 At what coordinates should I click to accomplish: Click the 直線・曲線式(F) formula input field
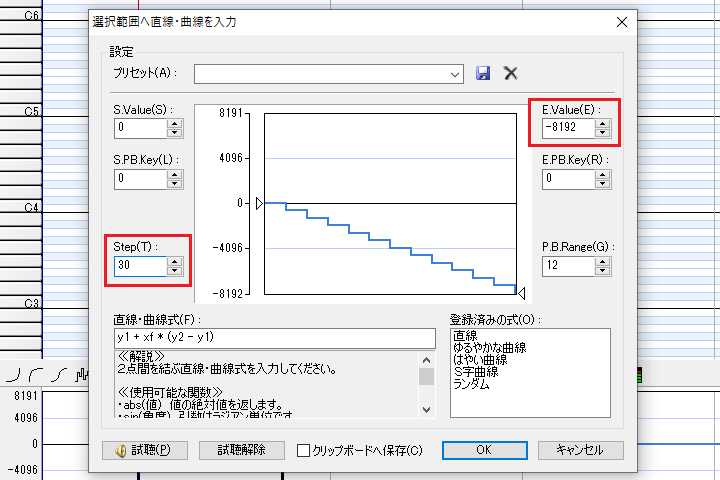click(x=274, y=338)
